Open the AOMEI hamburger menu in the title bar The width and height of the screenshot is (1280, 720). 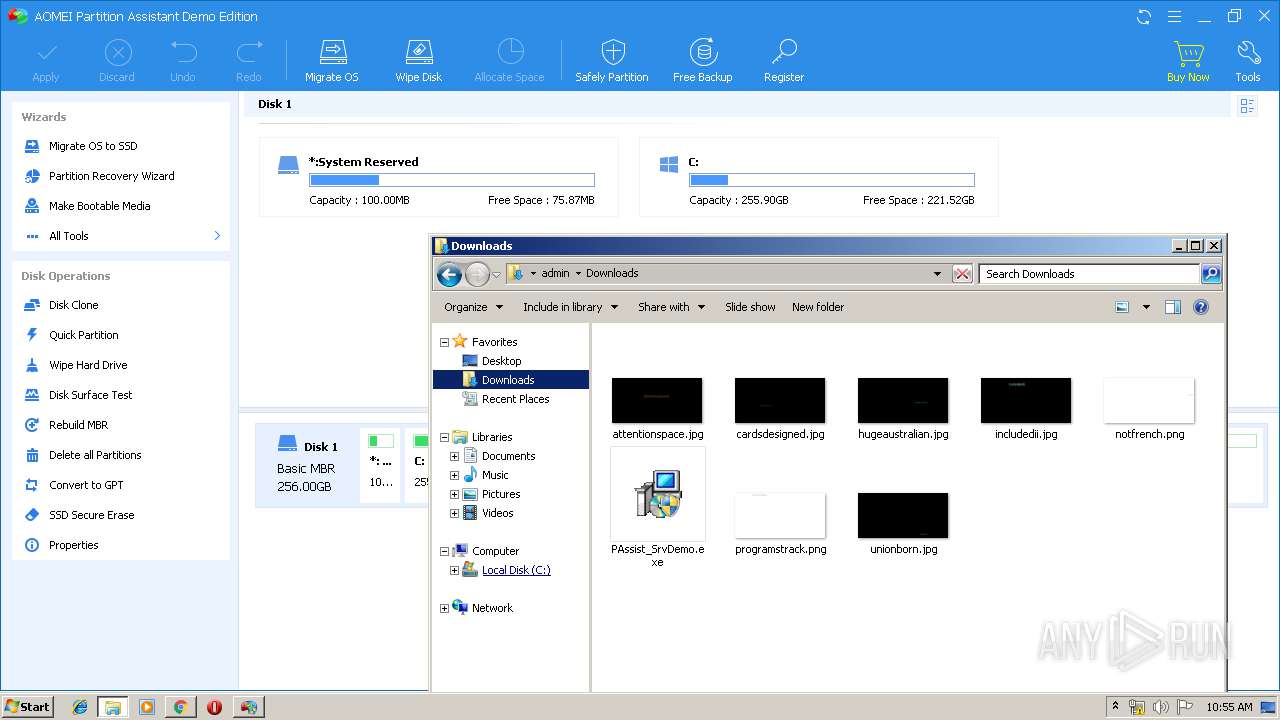[x=1174, y=16]
